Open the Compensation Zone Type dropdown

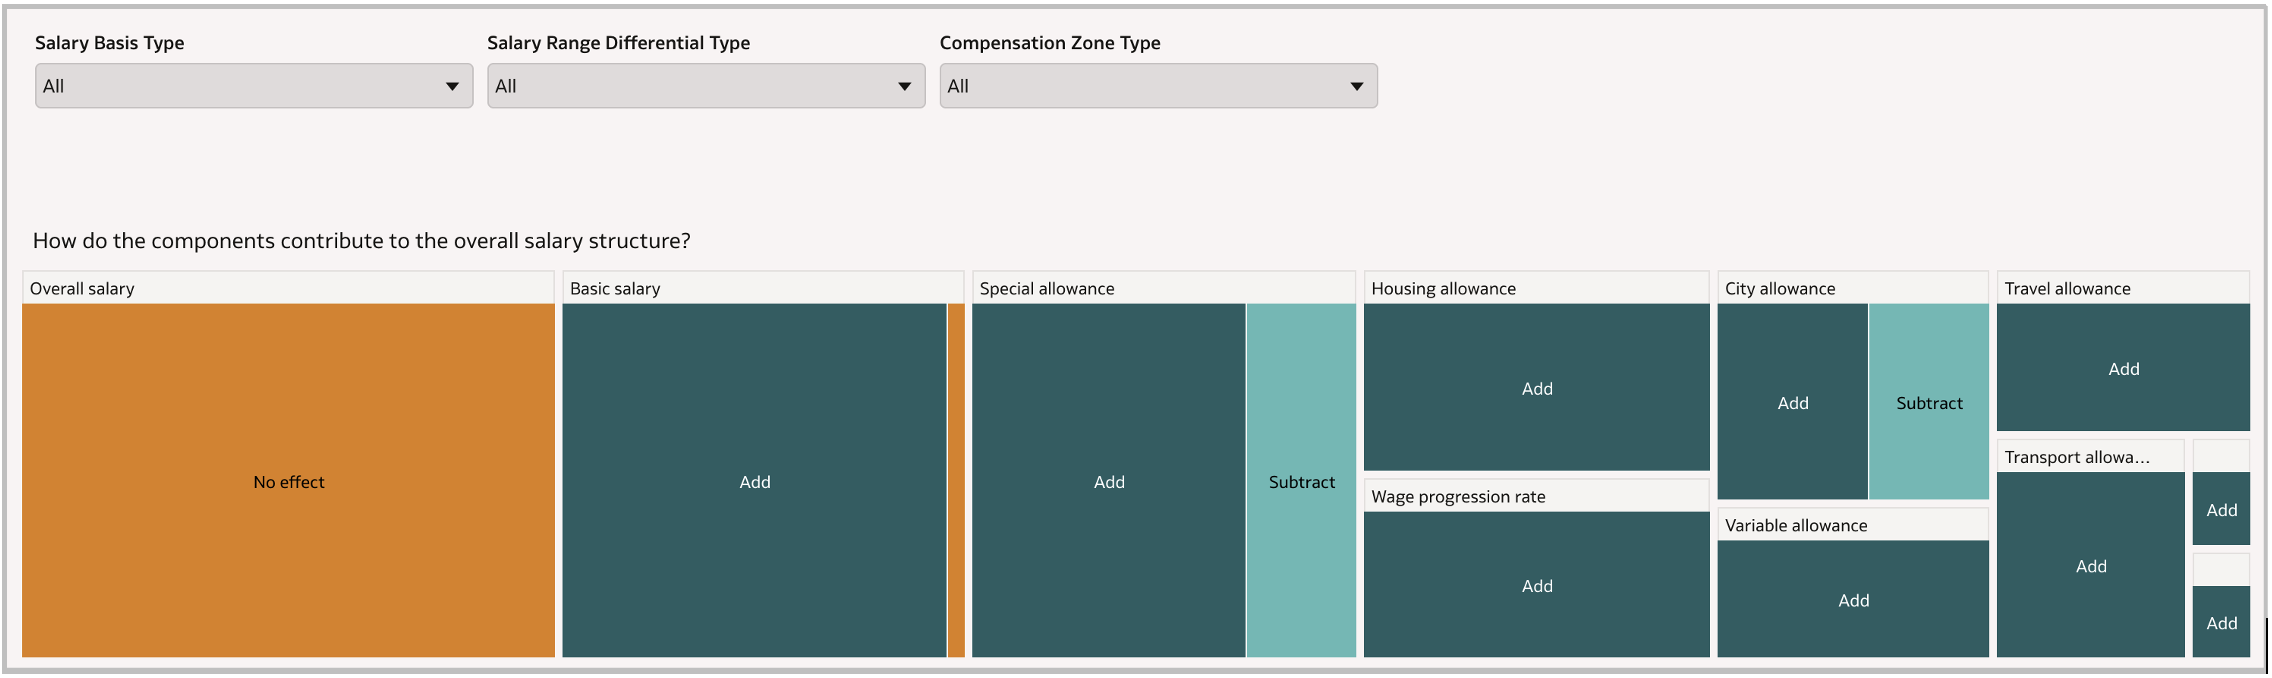click(1157, 86)
